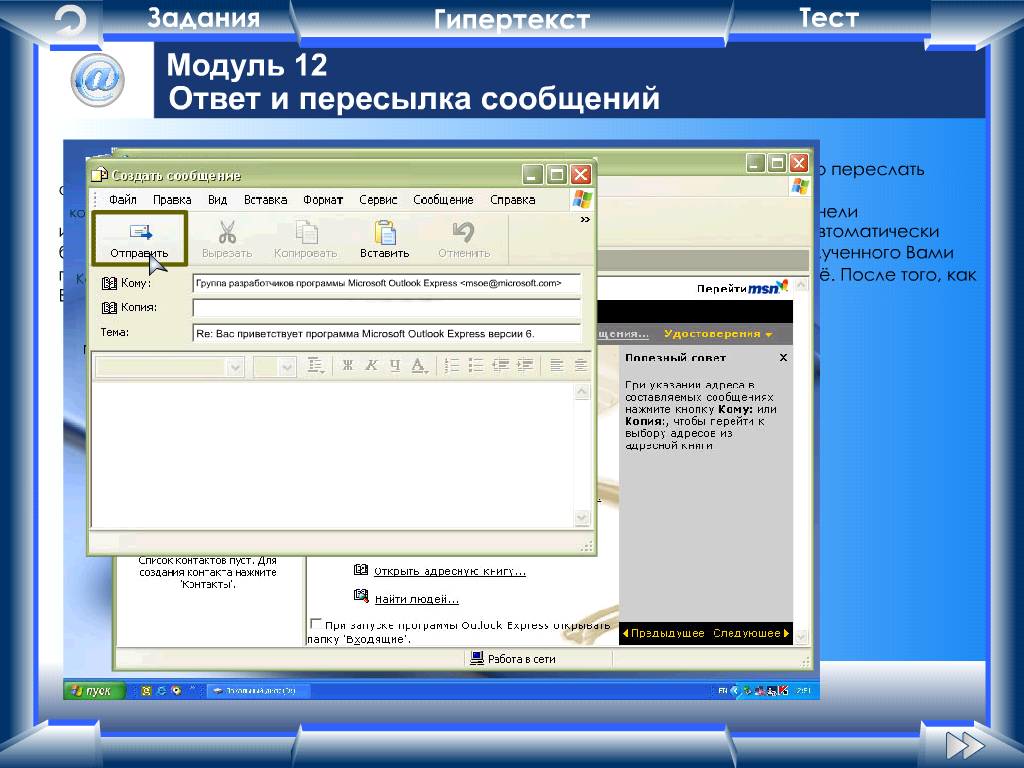1024x768 pixels.
Task: Click the decrease indent icon
Action: (501, 366)
